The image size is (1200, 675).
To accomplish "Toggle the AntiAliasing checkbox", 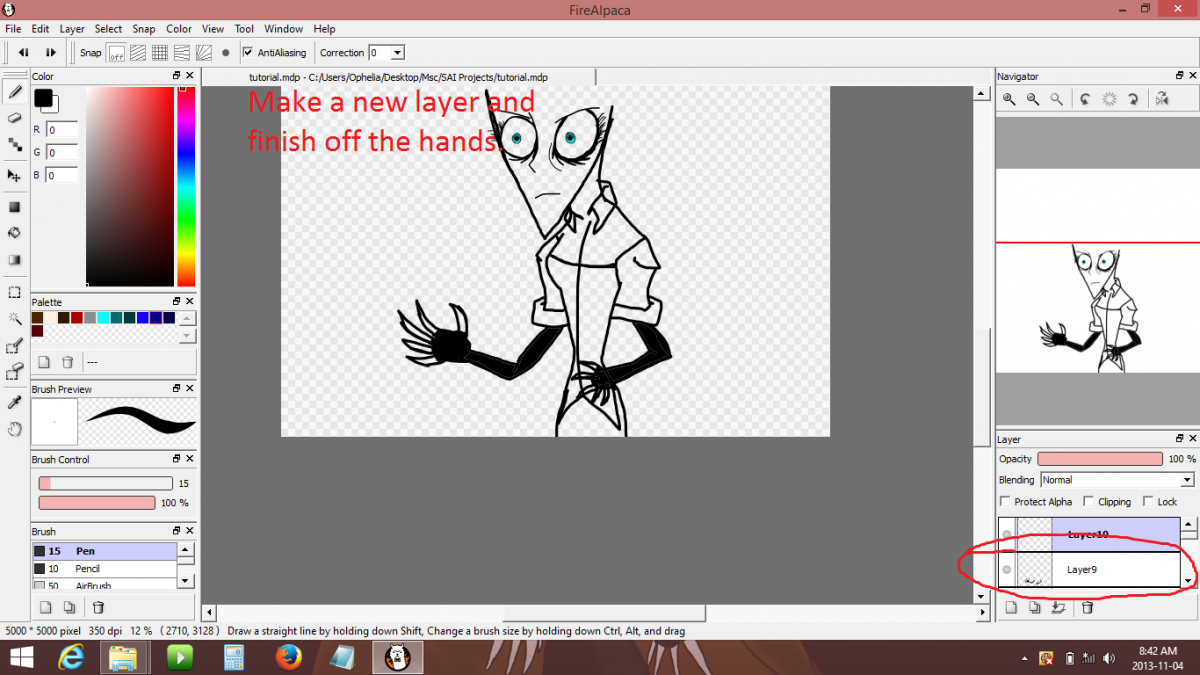I will pyautogui.click(x=248, y=53).
